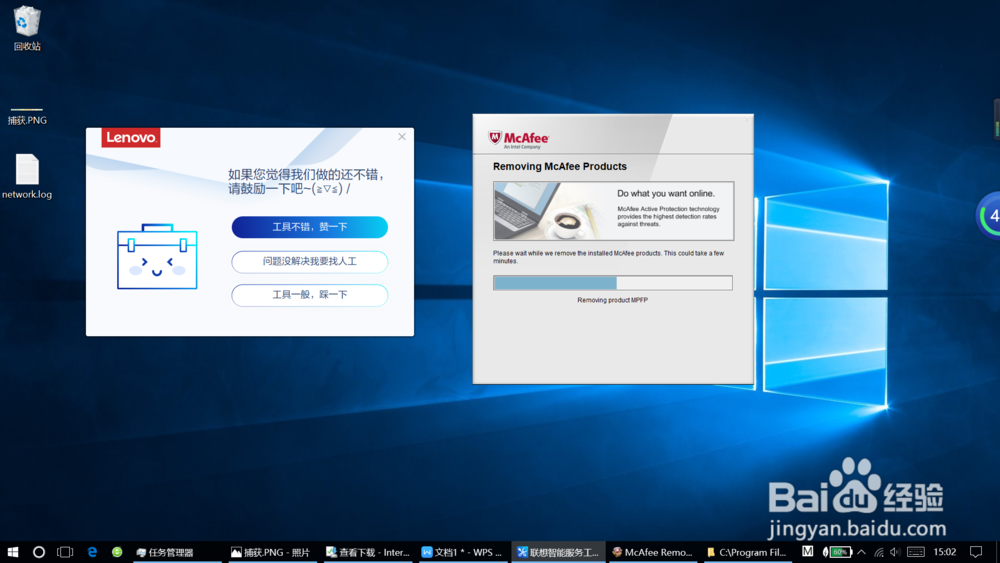Open the volume tray icon
This screenshot has height=563, width=1000.
(895, 552)
